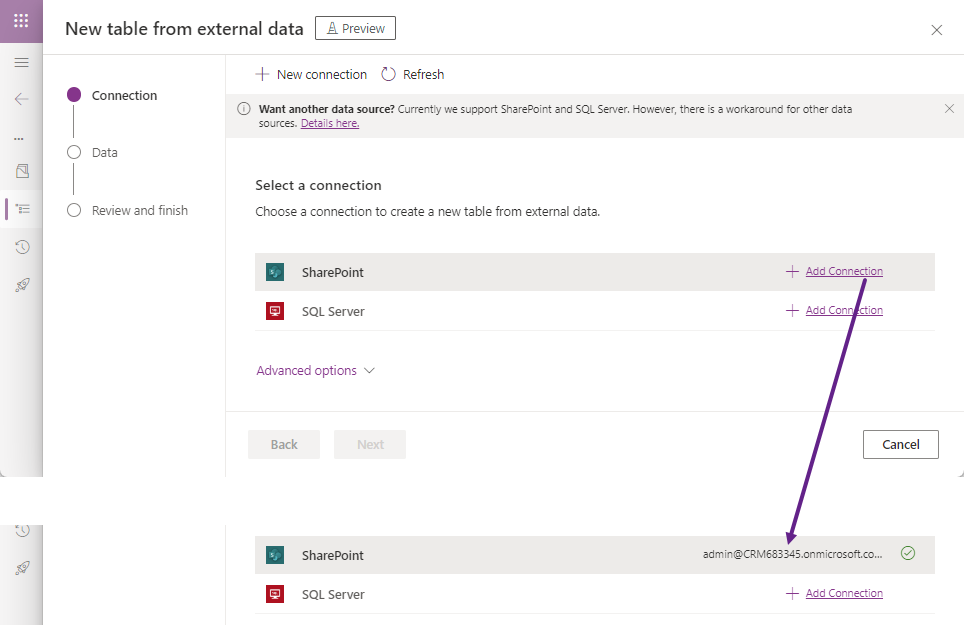Screen dimensions: 964x625
Task: Select the SharePoint row without a connected account
Action: 595,272
